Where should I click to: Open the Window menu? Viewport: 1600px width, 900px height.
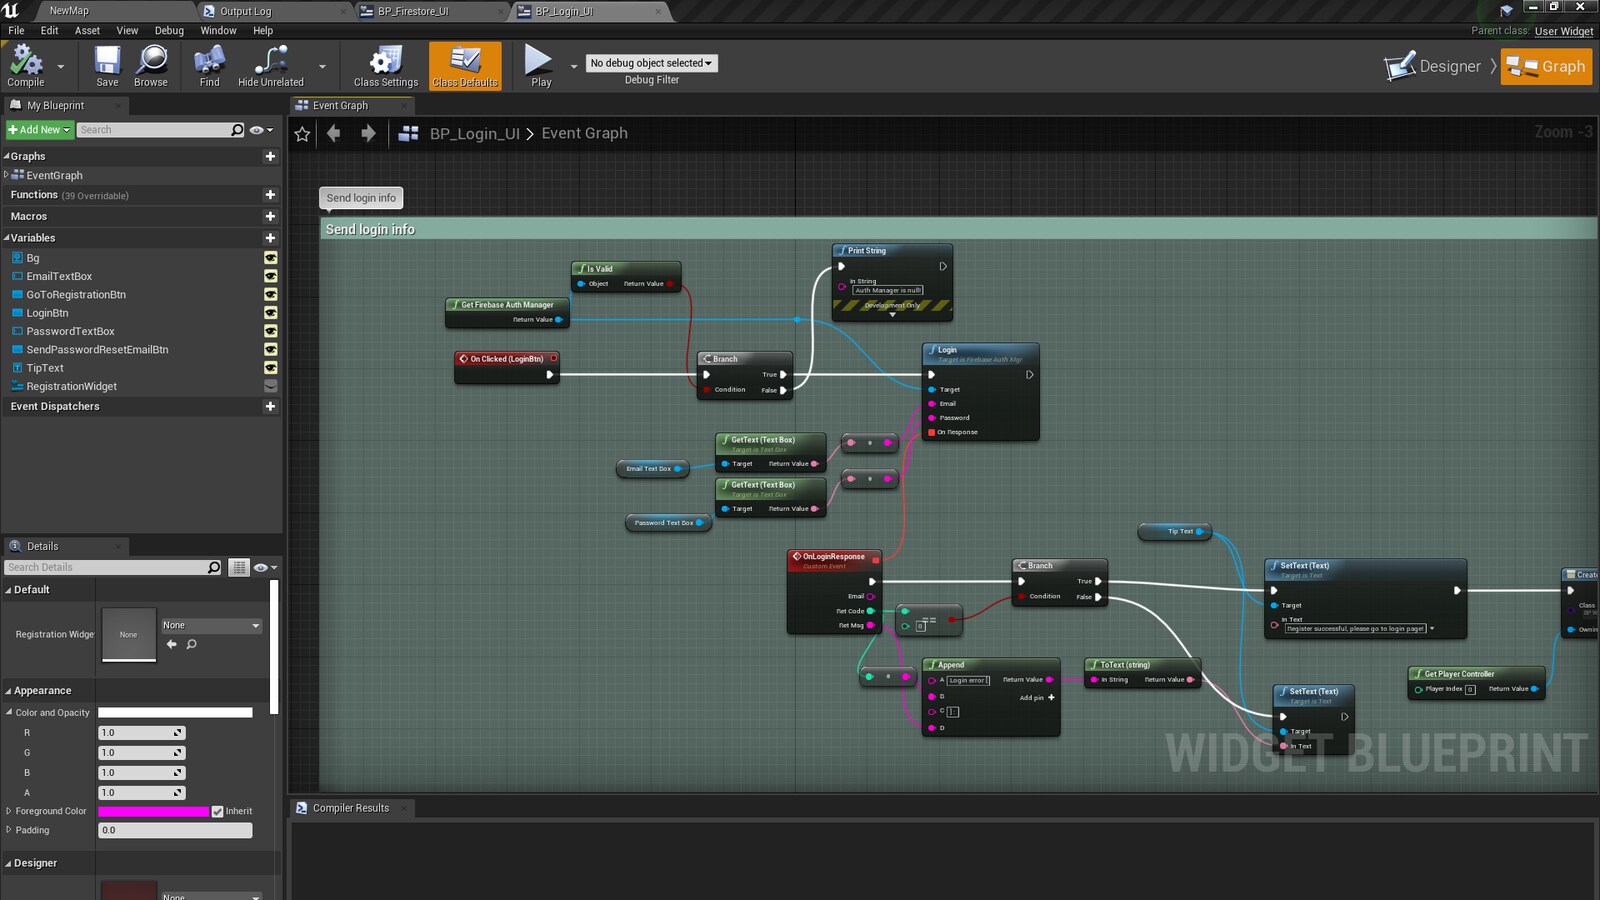[218, 31]
